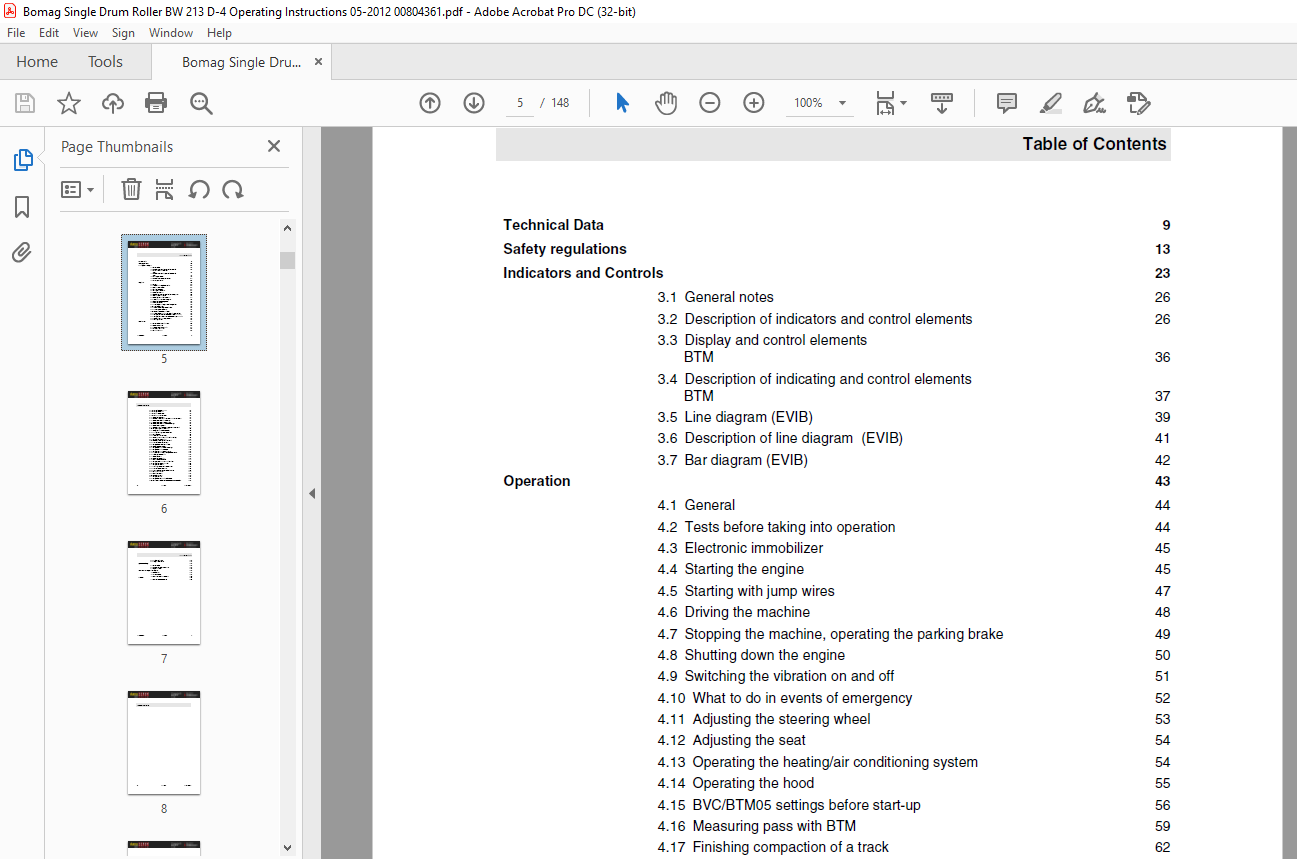
Task: Open the Page Thumbnails sidebar icon
Action: click(x=22, y=159)
